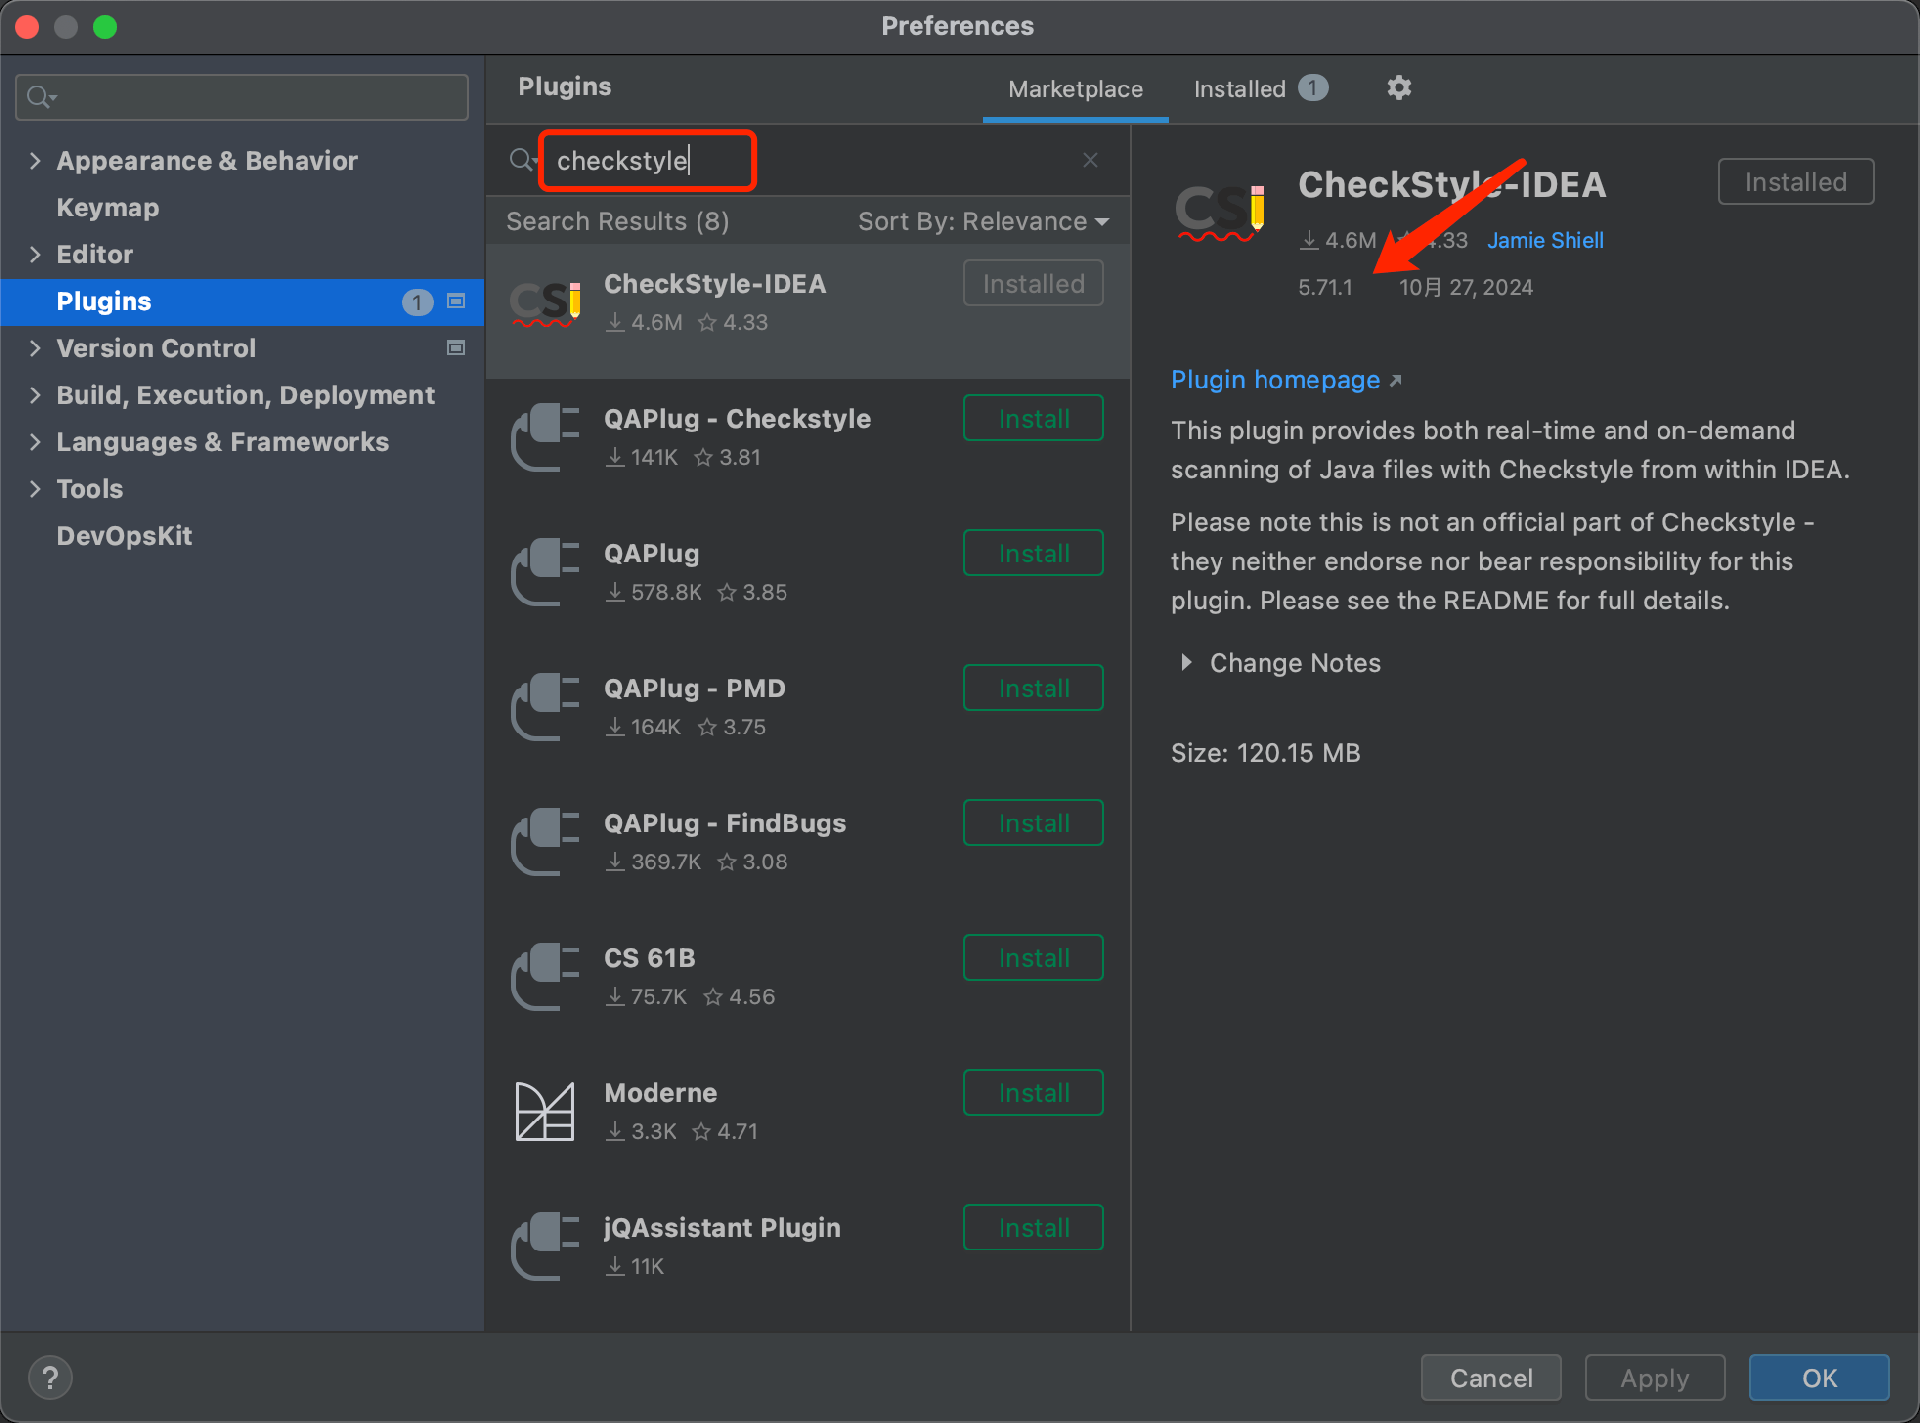Expand Build, Execution, Deployment section
This screenshot has width=1920, height=1423.
point(35,395)
